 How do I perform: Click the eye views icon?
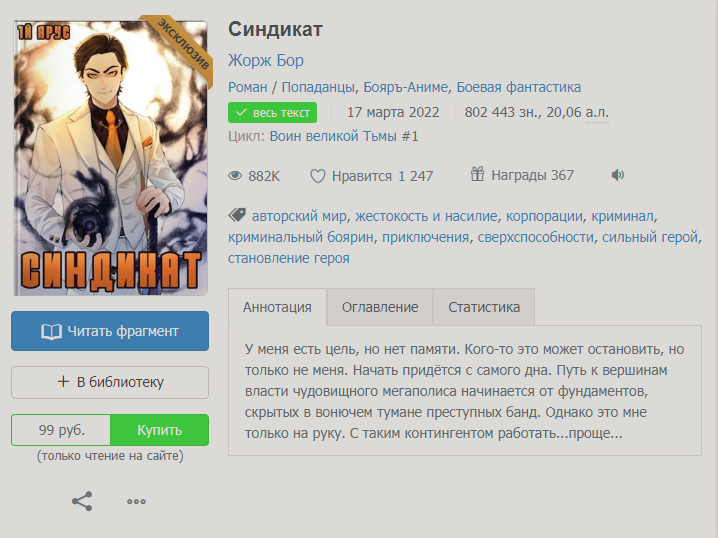coord(235,176)
